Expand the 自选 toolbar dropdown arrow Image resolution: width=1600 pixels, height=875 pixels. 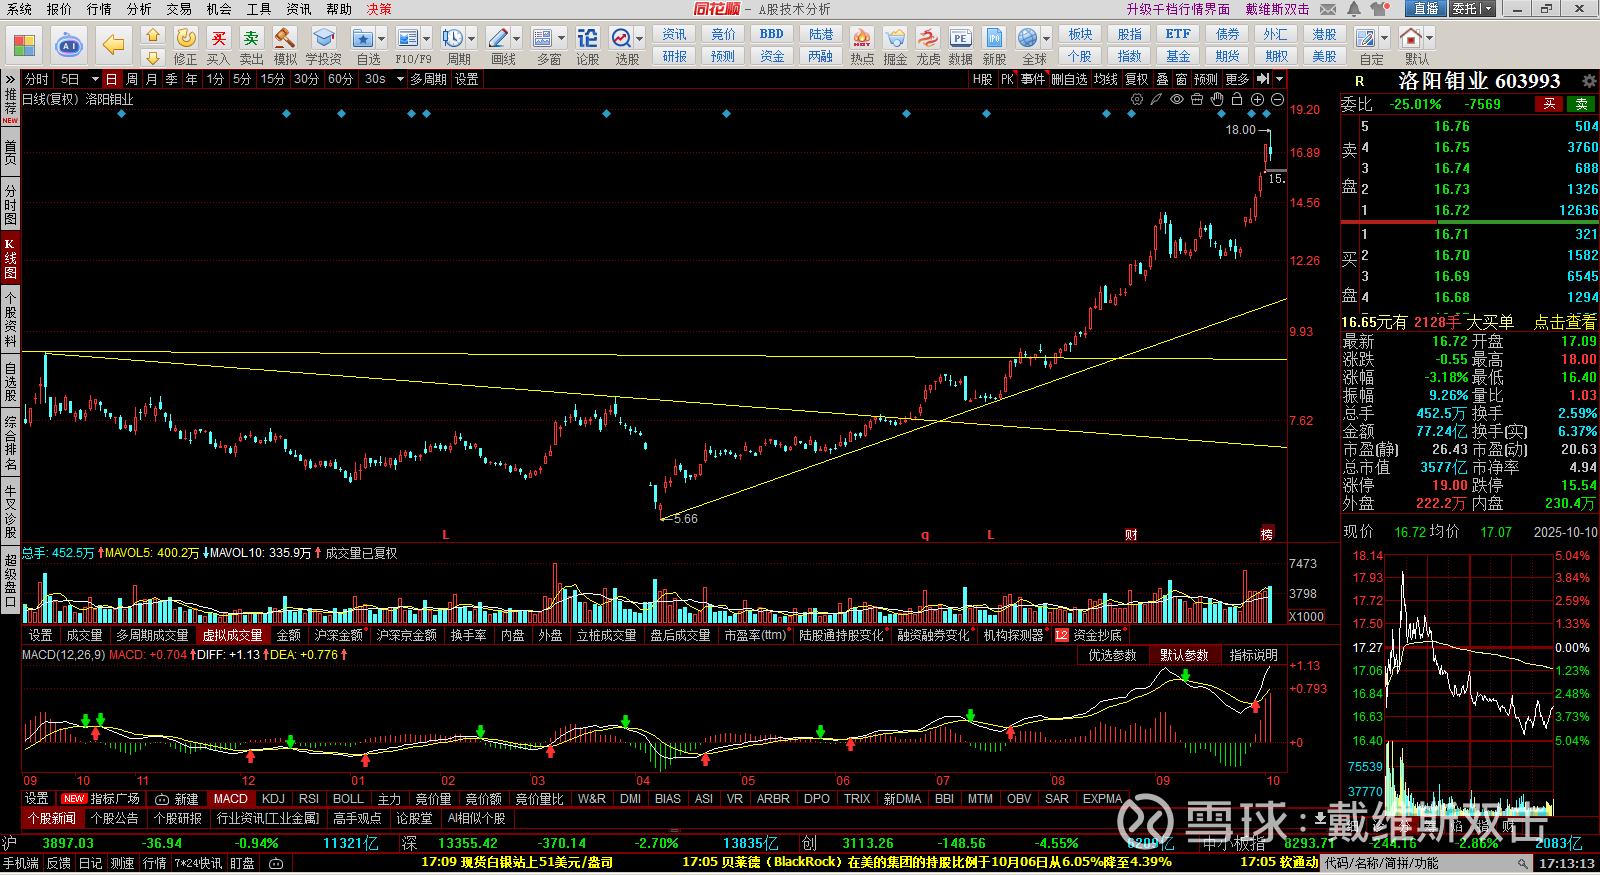point(381,39)
